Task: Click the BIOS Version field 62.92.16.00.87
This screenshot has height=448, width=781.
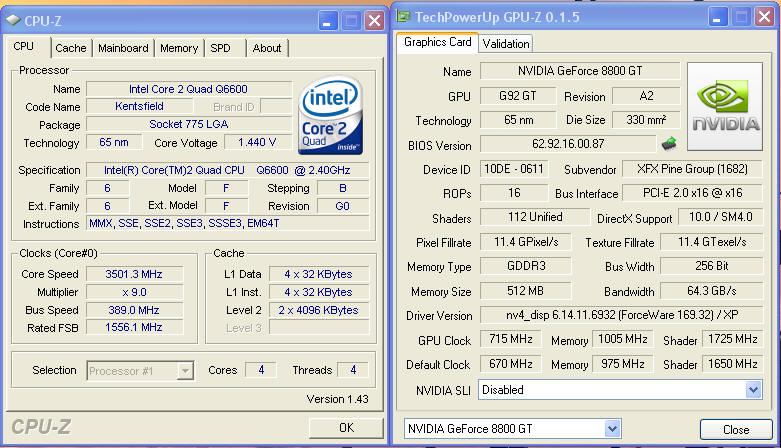Action: (568, 144)
